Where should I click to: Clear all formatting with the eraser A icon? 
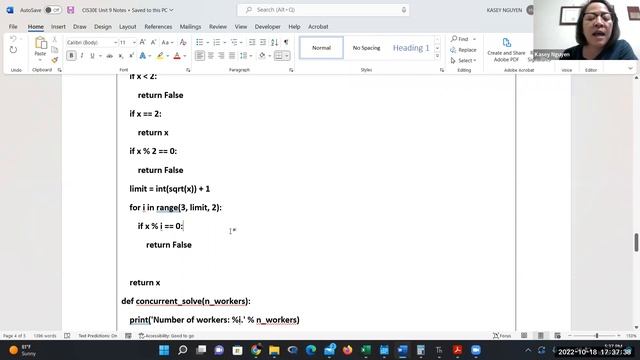[183, 42]
